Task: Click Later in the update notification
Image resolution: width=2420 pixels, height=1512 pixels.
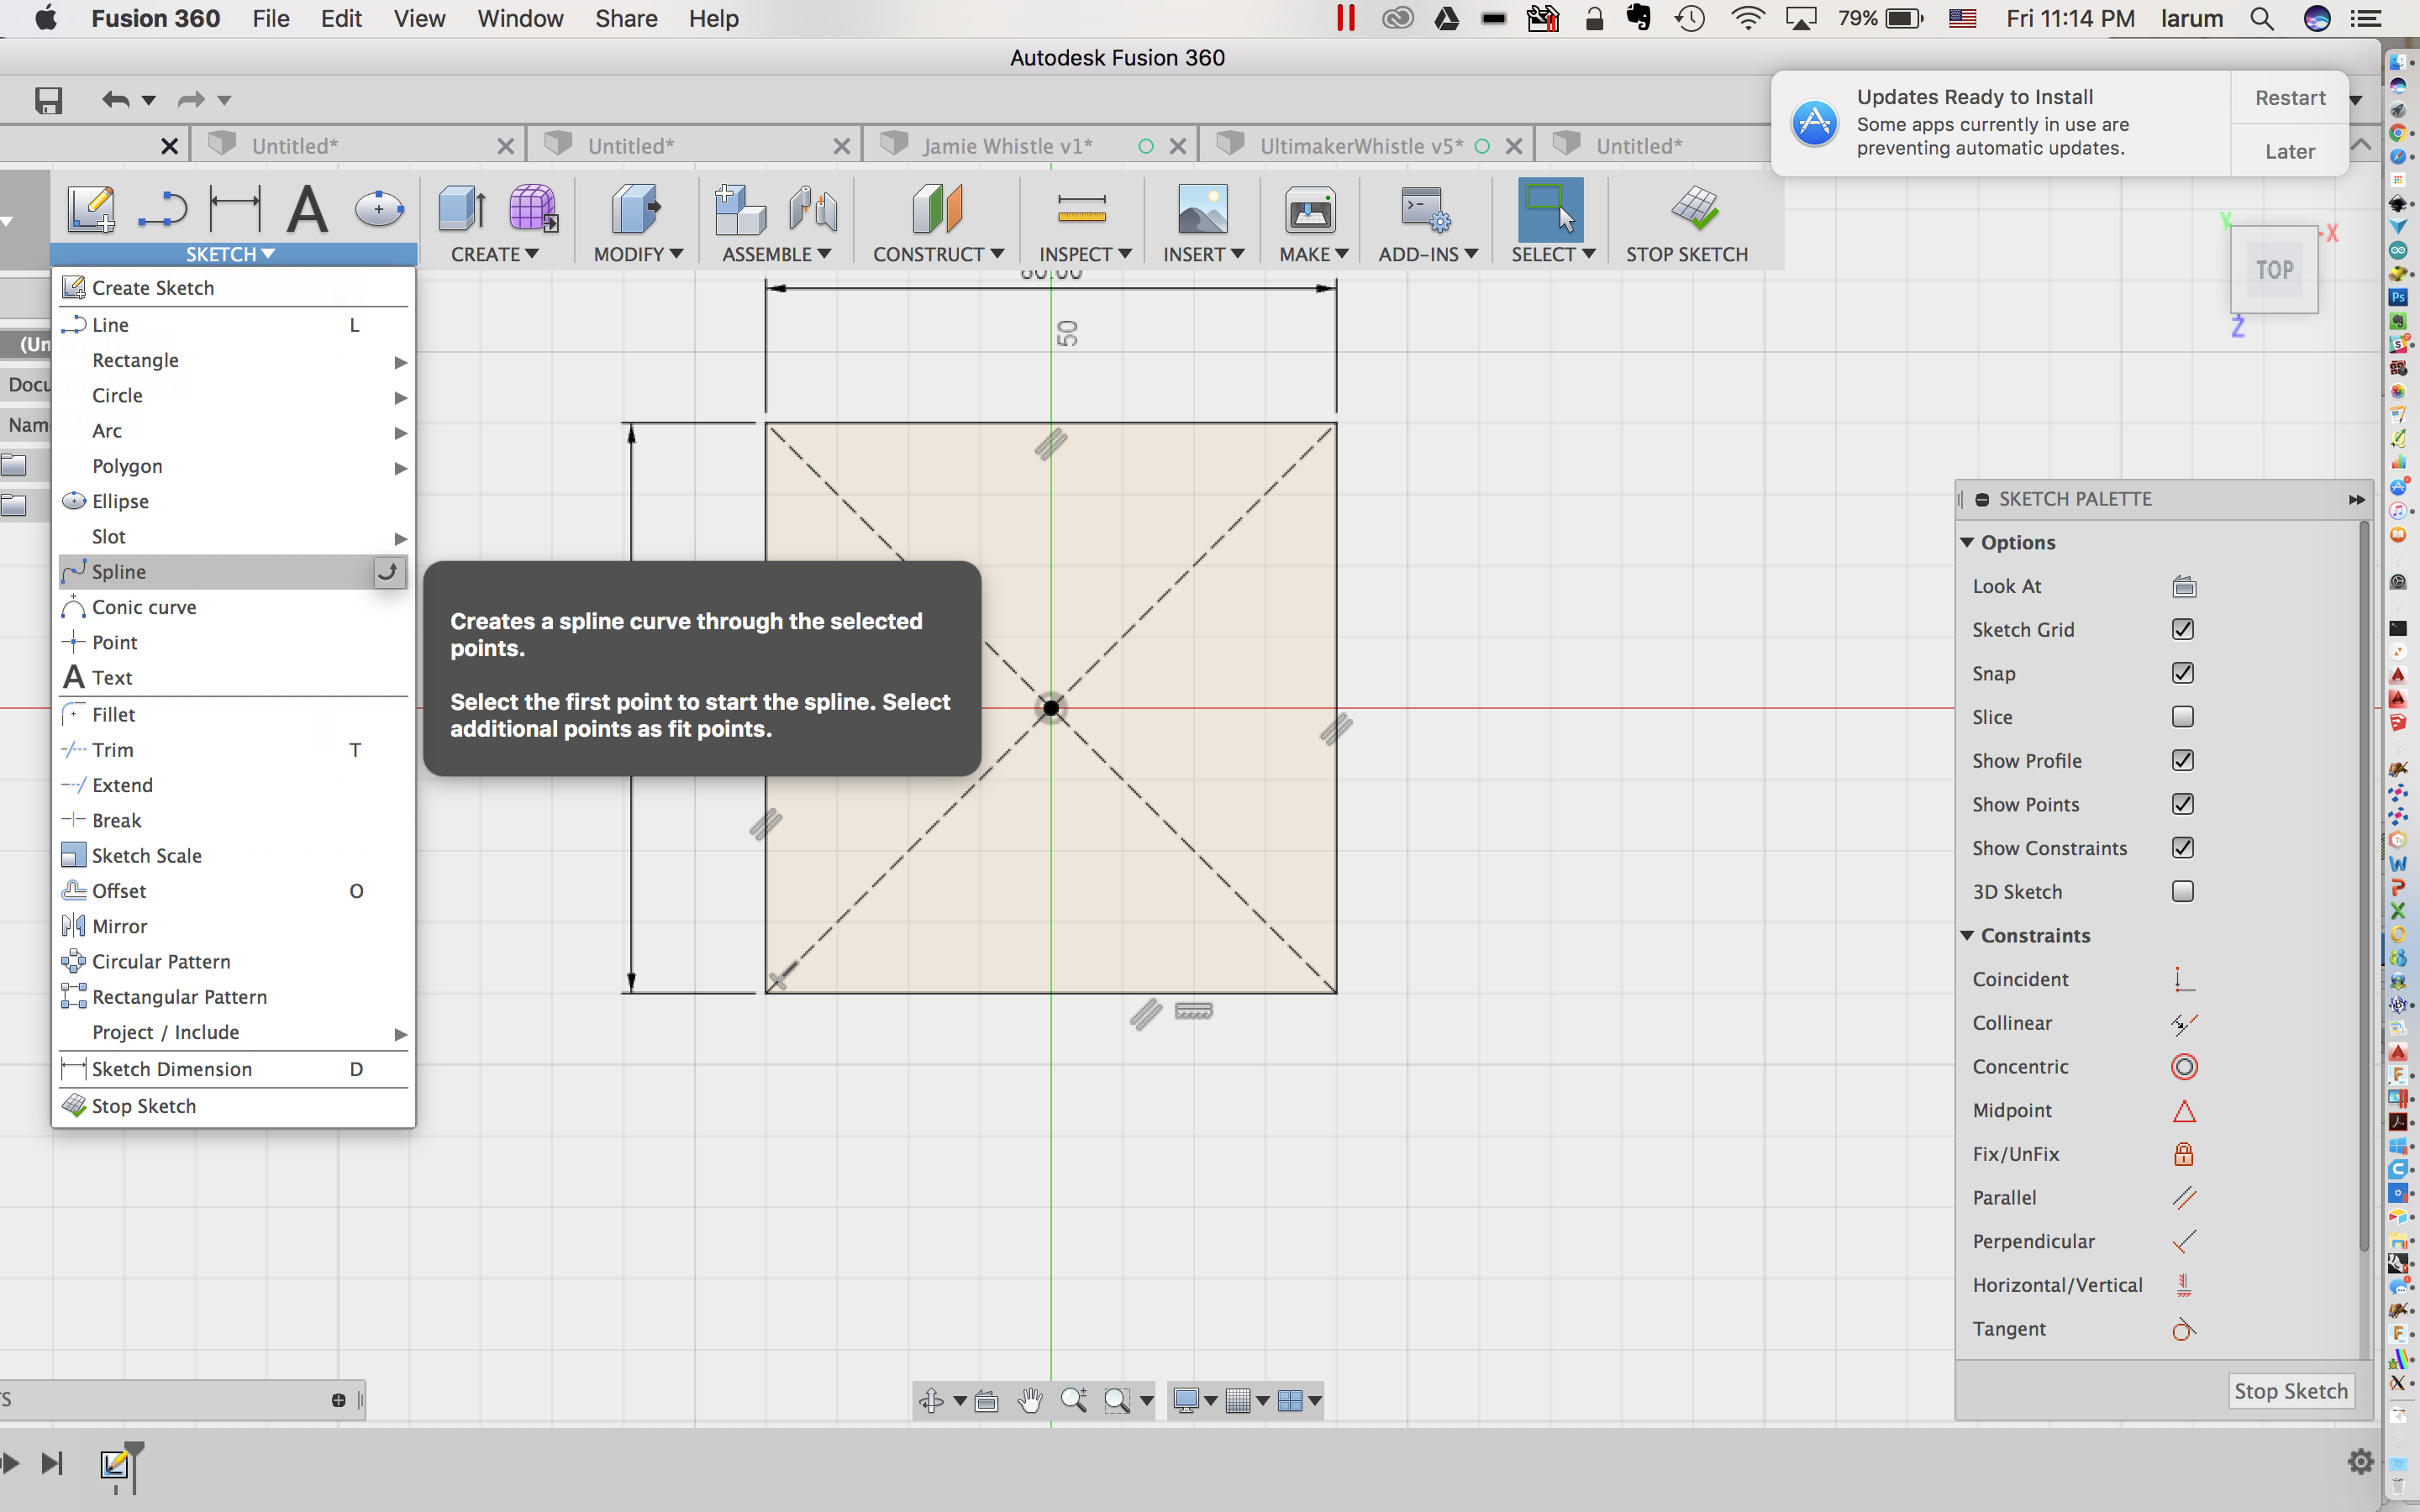Action: [x=2290, y=152]
